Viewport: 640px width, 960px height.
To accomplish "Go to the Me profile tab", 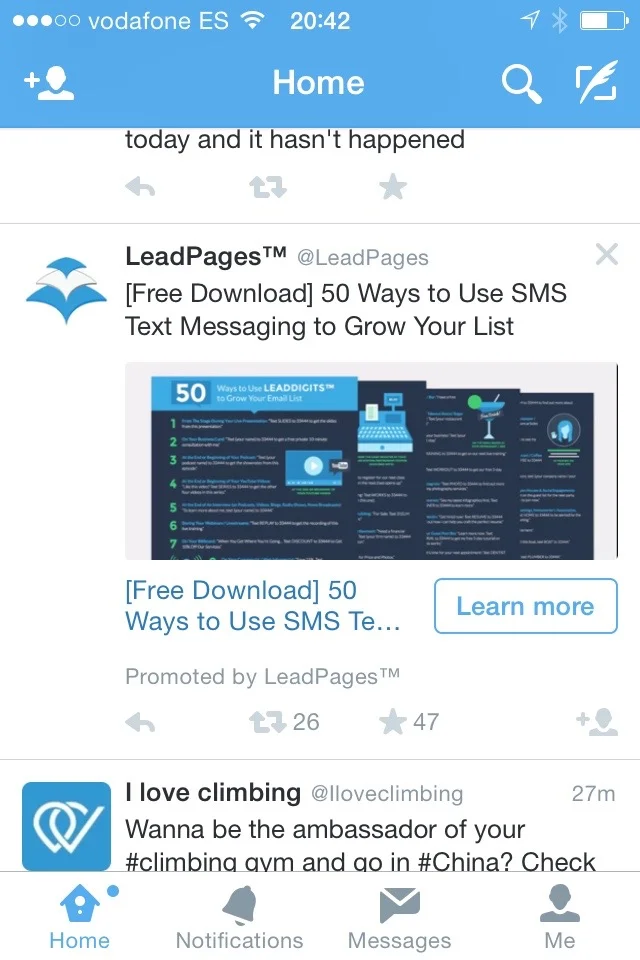I will (560, 918).
